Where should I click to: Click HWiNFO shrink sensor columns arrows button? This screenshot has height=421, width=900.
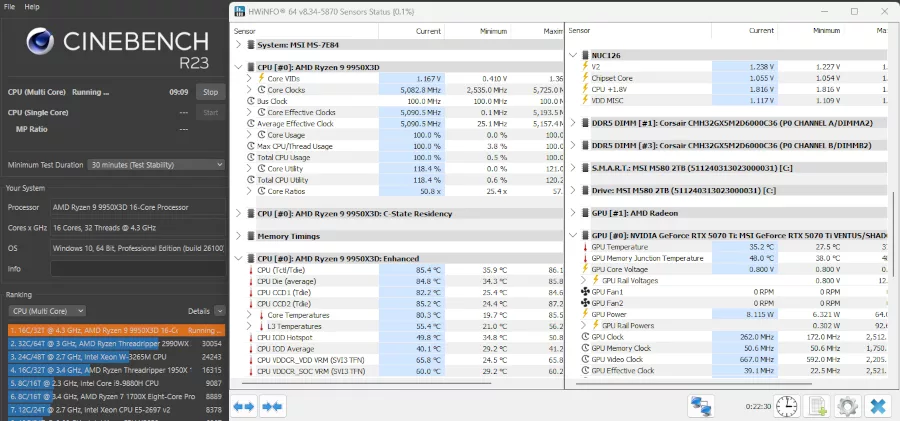(x=271, y=407)
